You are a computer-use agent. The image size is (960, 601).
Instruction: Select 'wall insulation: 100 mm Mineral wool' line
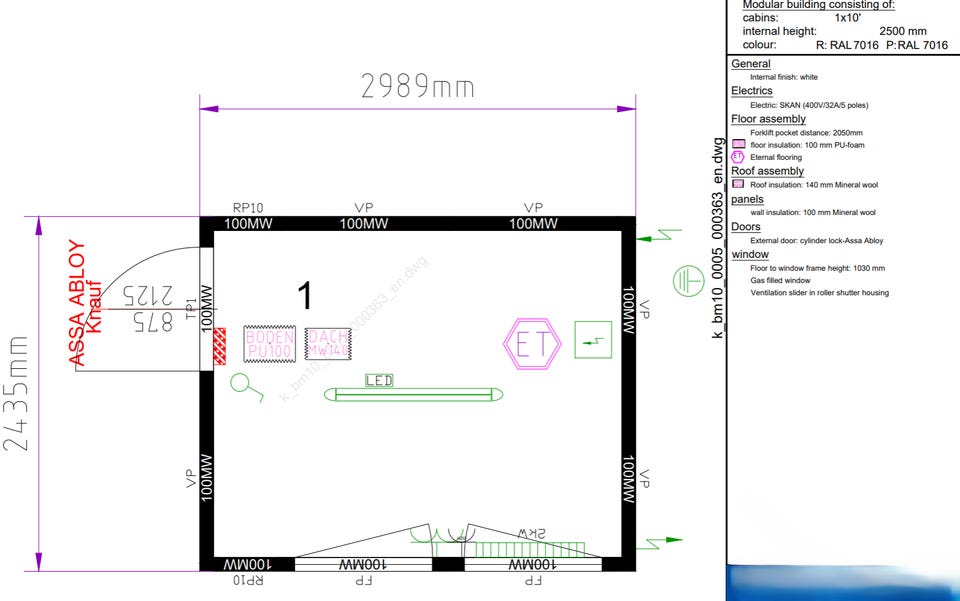pyautogui.click(x=813, y=212)
